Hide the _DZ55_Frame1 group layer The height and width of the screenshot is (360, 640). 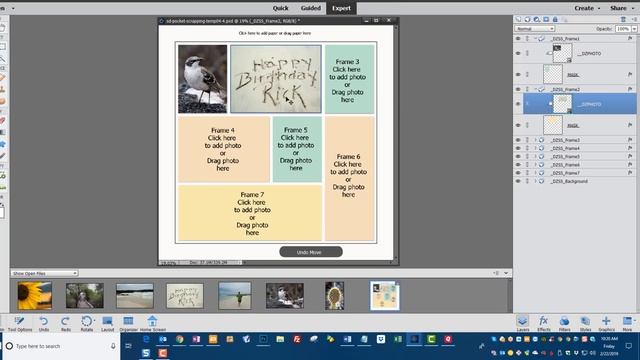coord(518,38)
